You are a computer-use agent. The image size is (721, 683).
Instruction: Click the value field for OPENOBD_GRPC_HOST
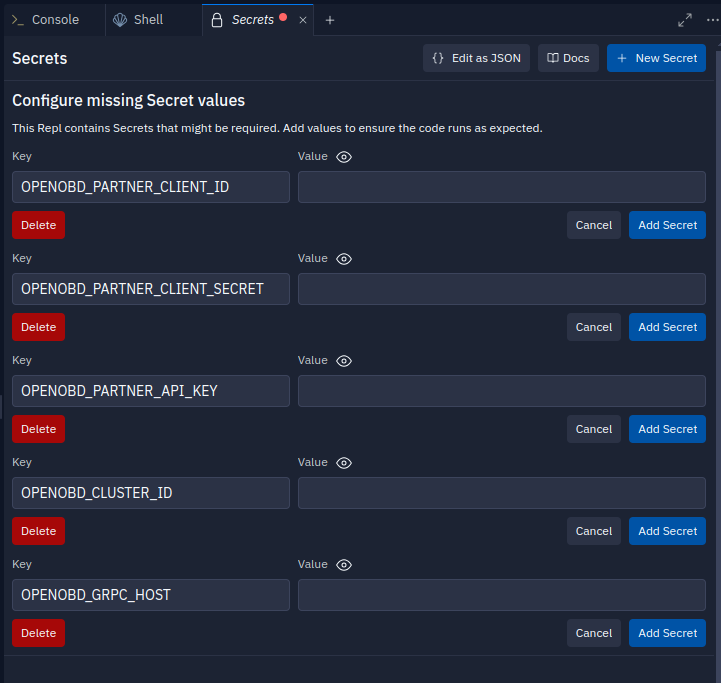pos(501,595)
